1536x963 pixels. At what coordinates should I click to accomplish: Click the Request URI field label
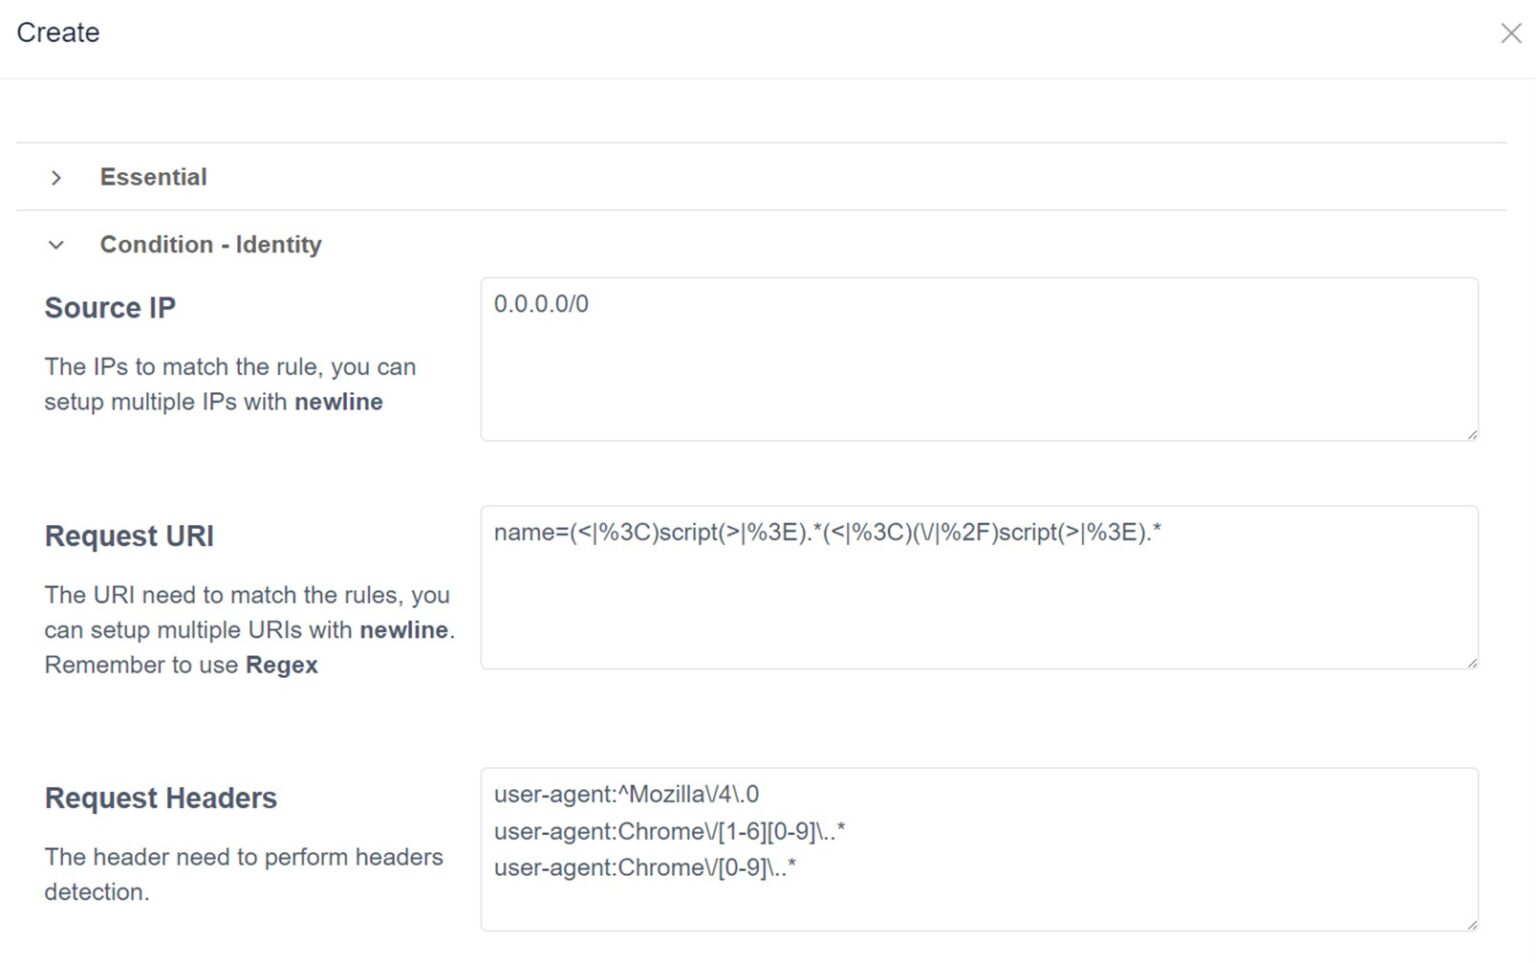[x=129, y=536]
